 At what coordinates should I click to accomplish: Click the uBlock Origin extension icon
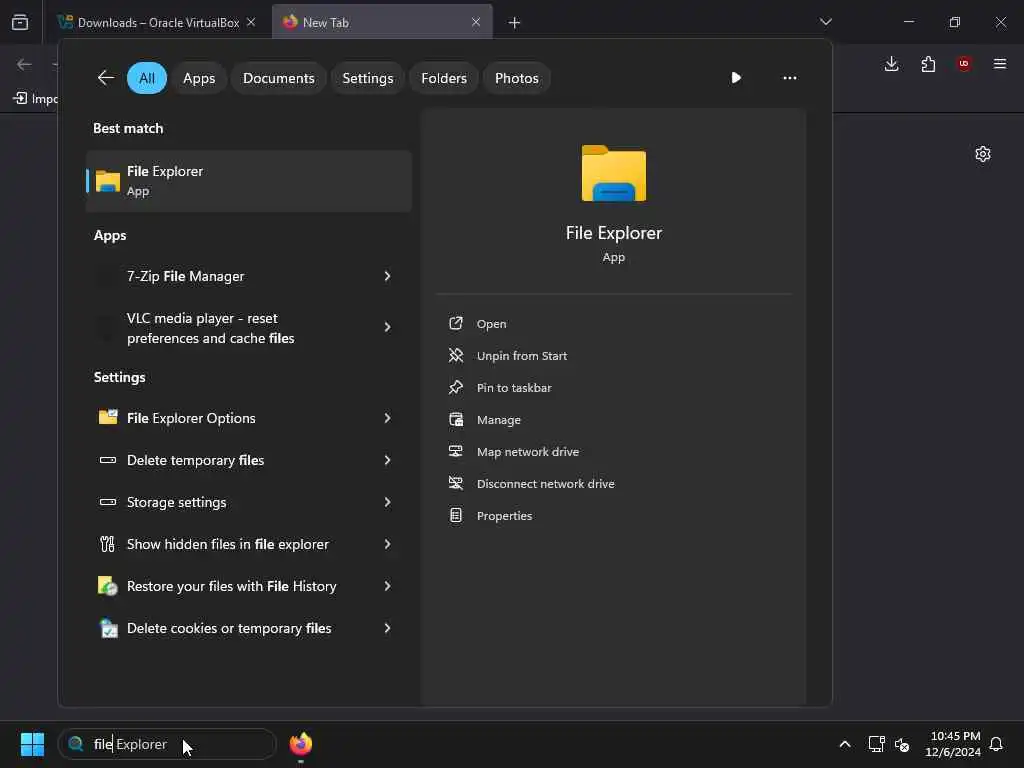coord(964,64)
